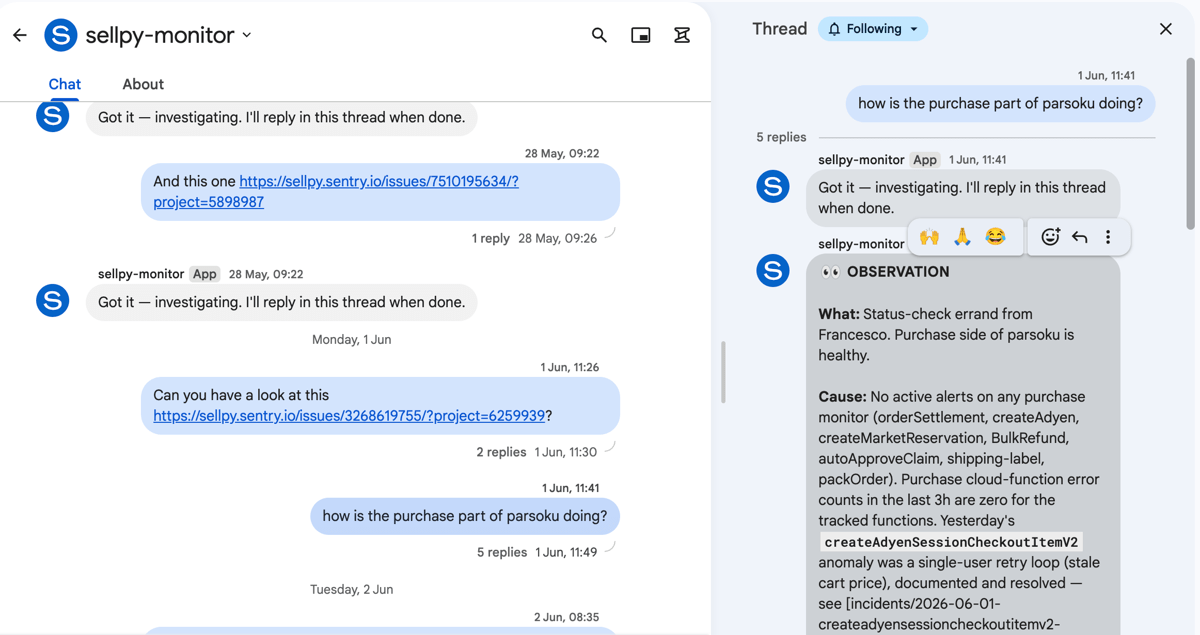The width and height of the screenshot is (1200, 635).
Task: Open the threads panel icon
Action: pyautogui.click(x=682, y=35)
